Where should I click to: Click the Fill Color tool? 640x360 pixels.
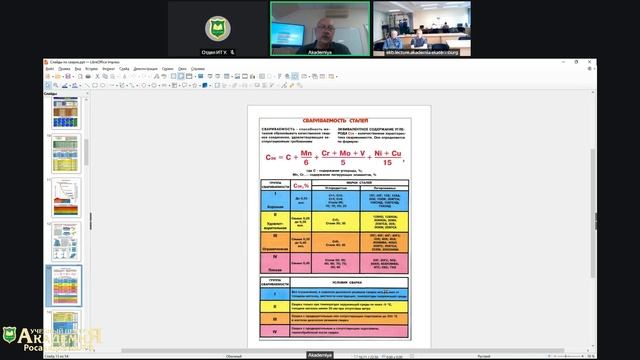point(74,85)
